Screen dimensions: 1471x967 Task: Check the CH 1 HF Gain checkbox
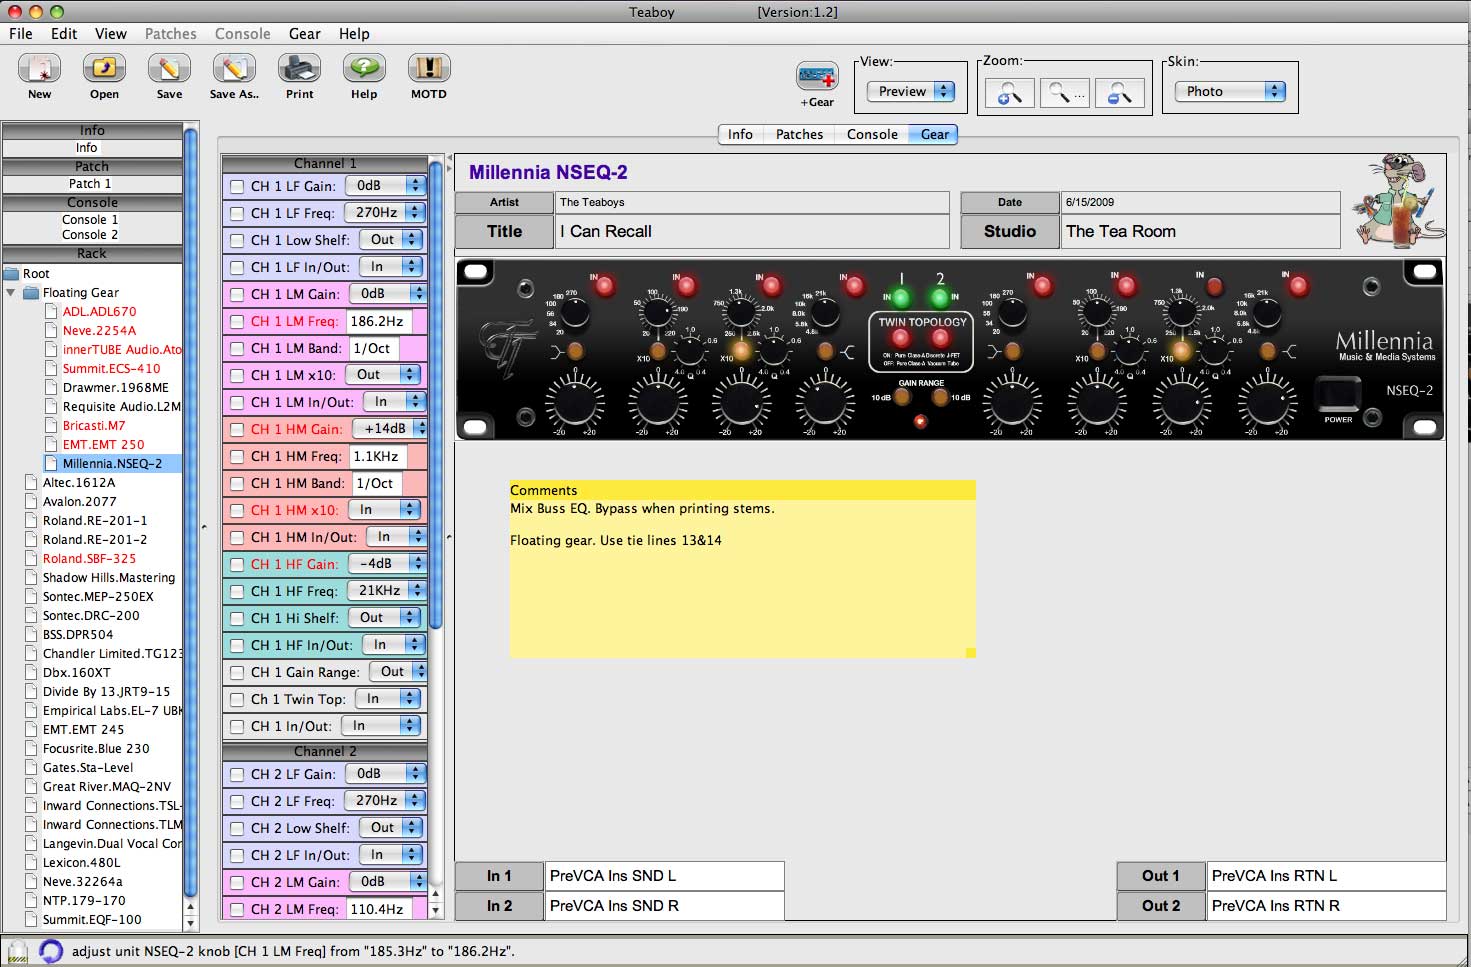point(237,564)
